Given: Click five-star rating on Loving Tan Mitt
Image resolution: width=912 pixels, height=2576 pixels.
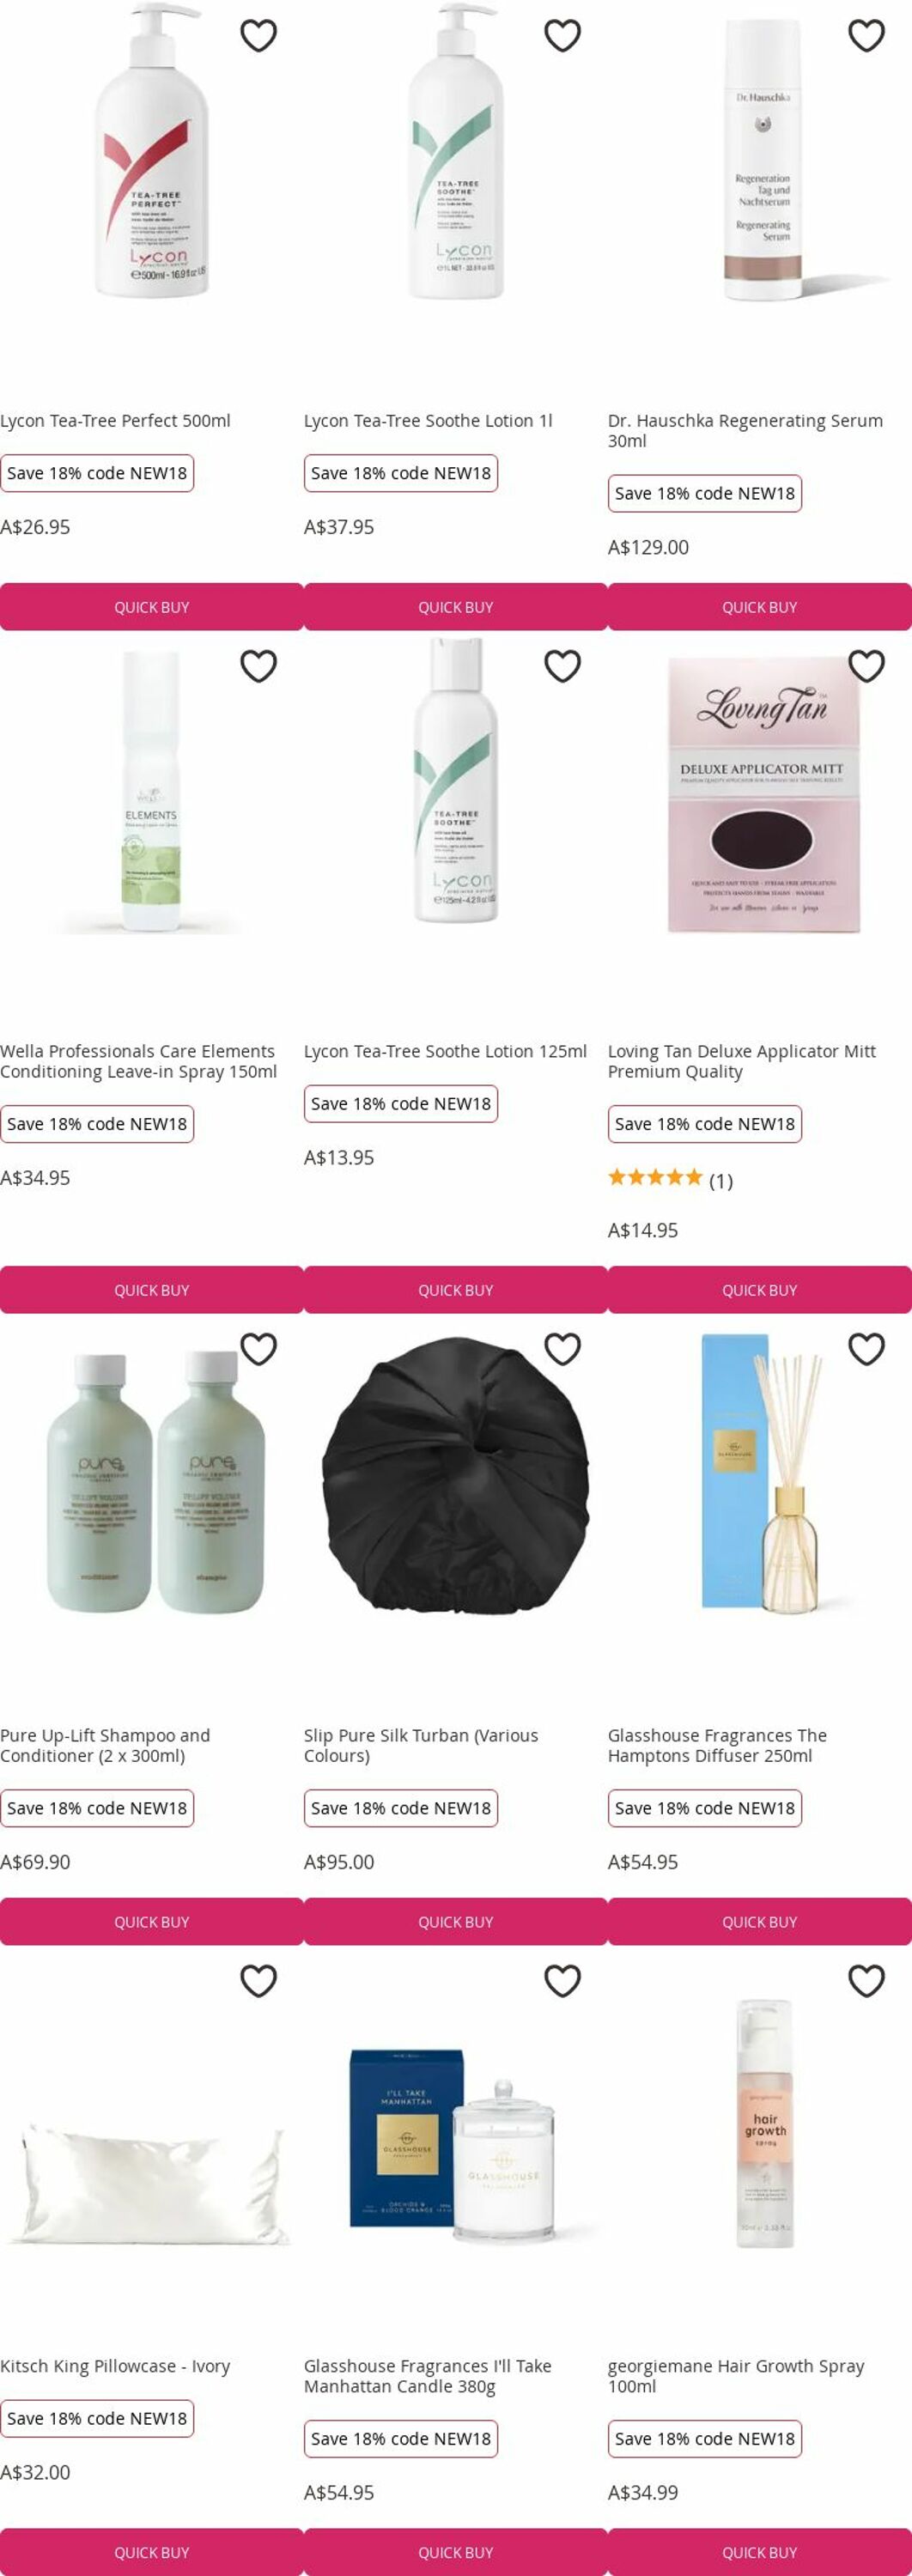Looking at the screenshot, I should tap(656, 1177).
